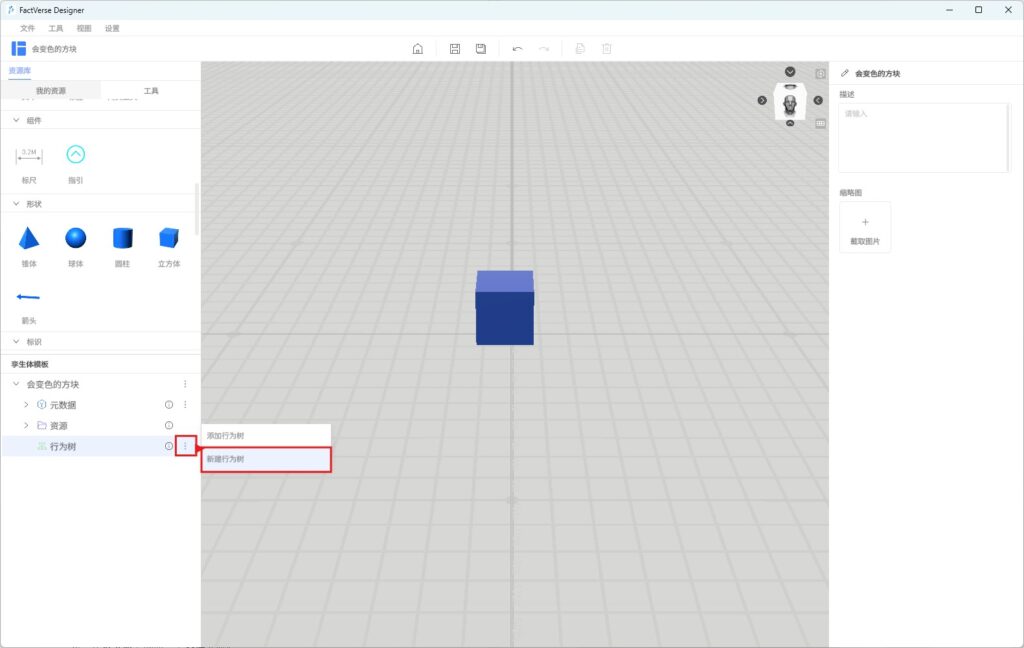Expand the 元数据 metadata tree node

(x=26, y=405)
